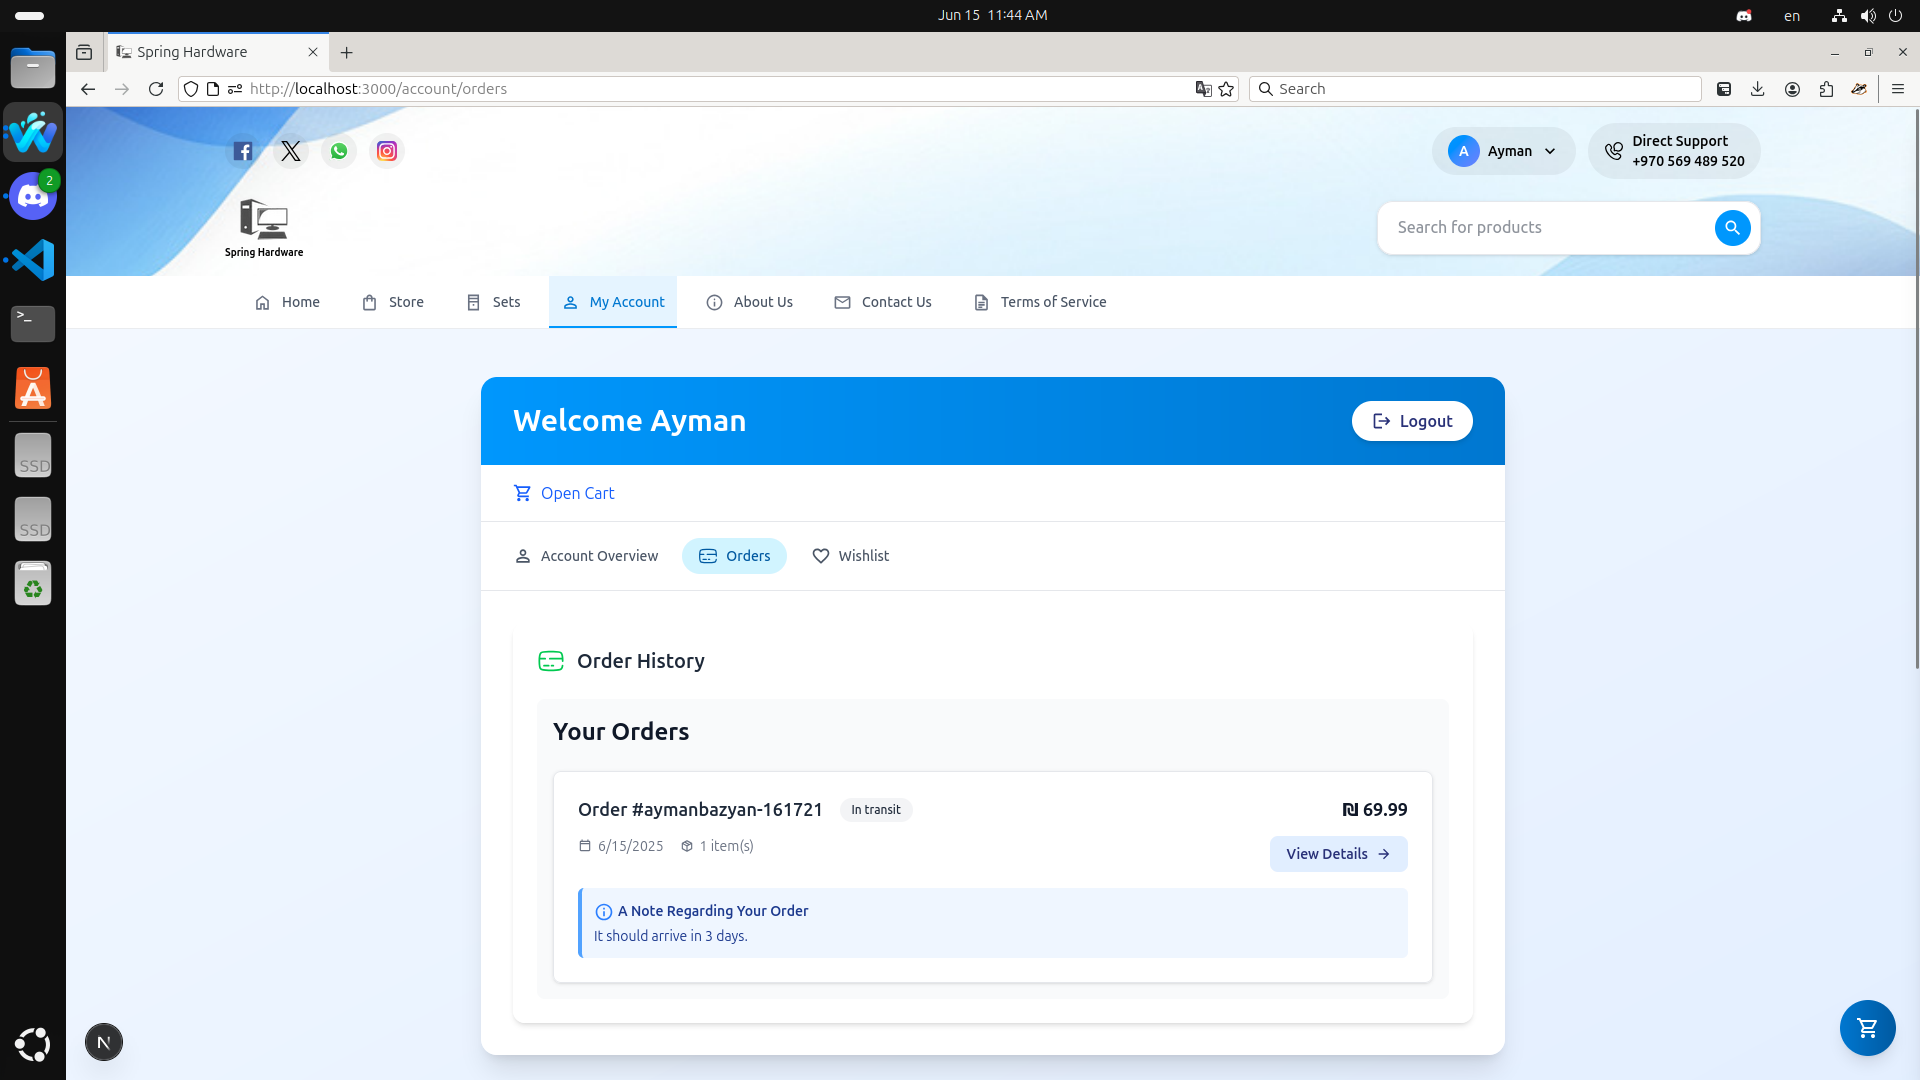Open the Firefox account icon
Image resolution: width=1920 pixels, height=1080 pixels.
pyautogui.click(x=1792, y=89)
